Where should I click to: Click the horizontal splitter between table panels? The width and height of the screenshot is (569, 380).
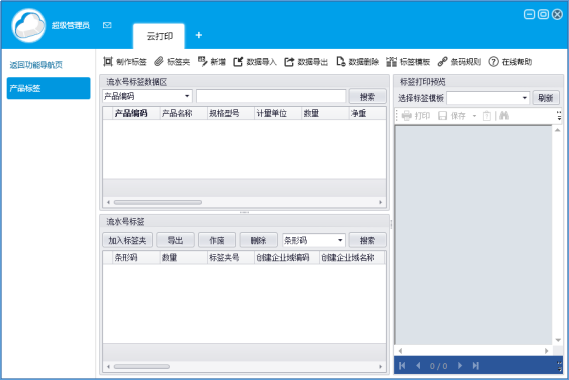(244, 212)
